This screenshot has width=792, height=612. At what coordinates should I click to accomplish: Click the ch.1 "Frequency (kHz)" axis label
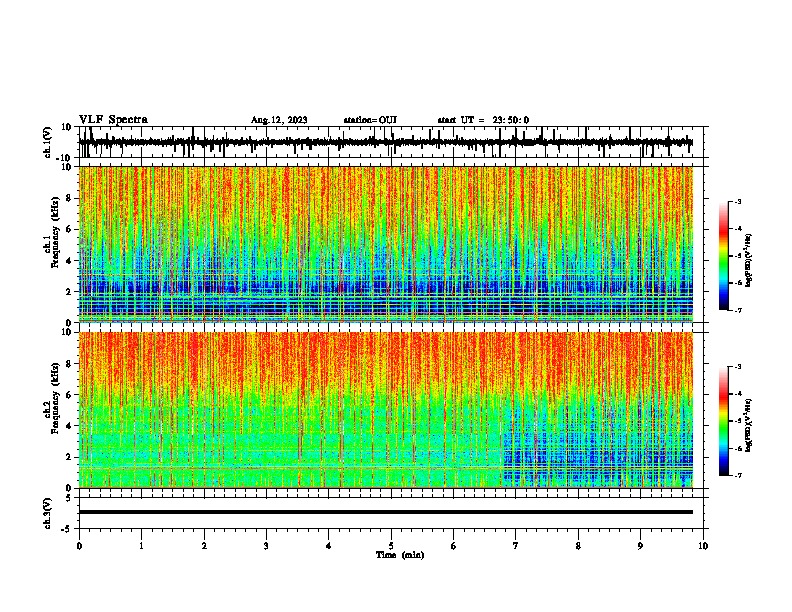coord(55,232)
